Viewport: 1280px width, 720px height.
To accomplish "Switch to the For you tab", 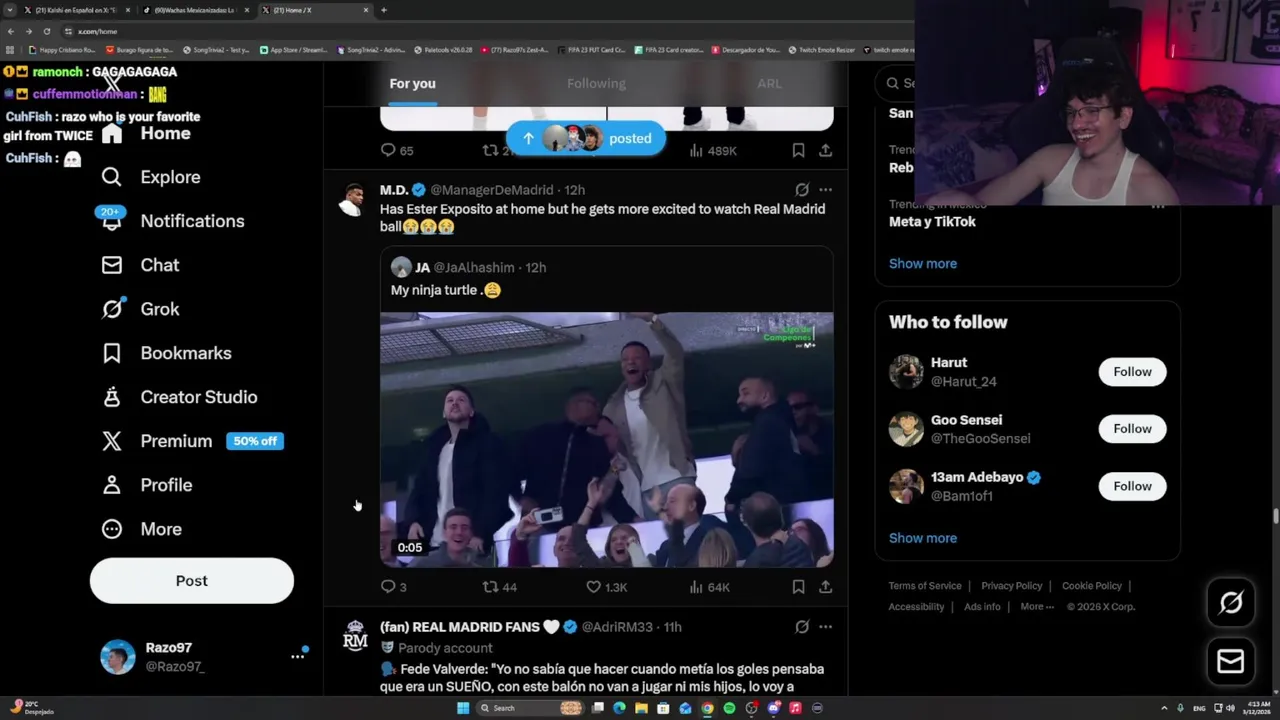I will pyautogui.click(x=412, y=84).
